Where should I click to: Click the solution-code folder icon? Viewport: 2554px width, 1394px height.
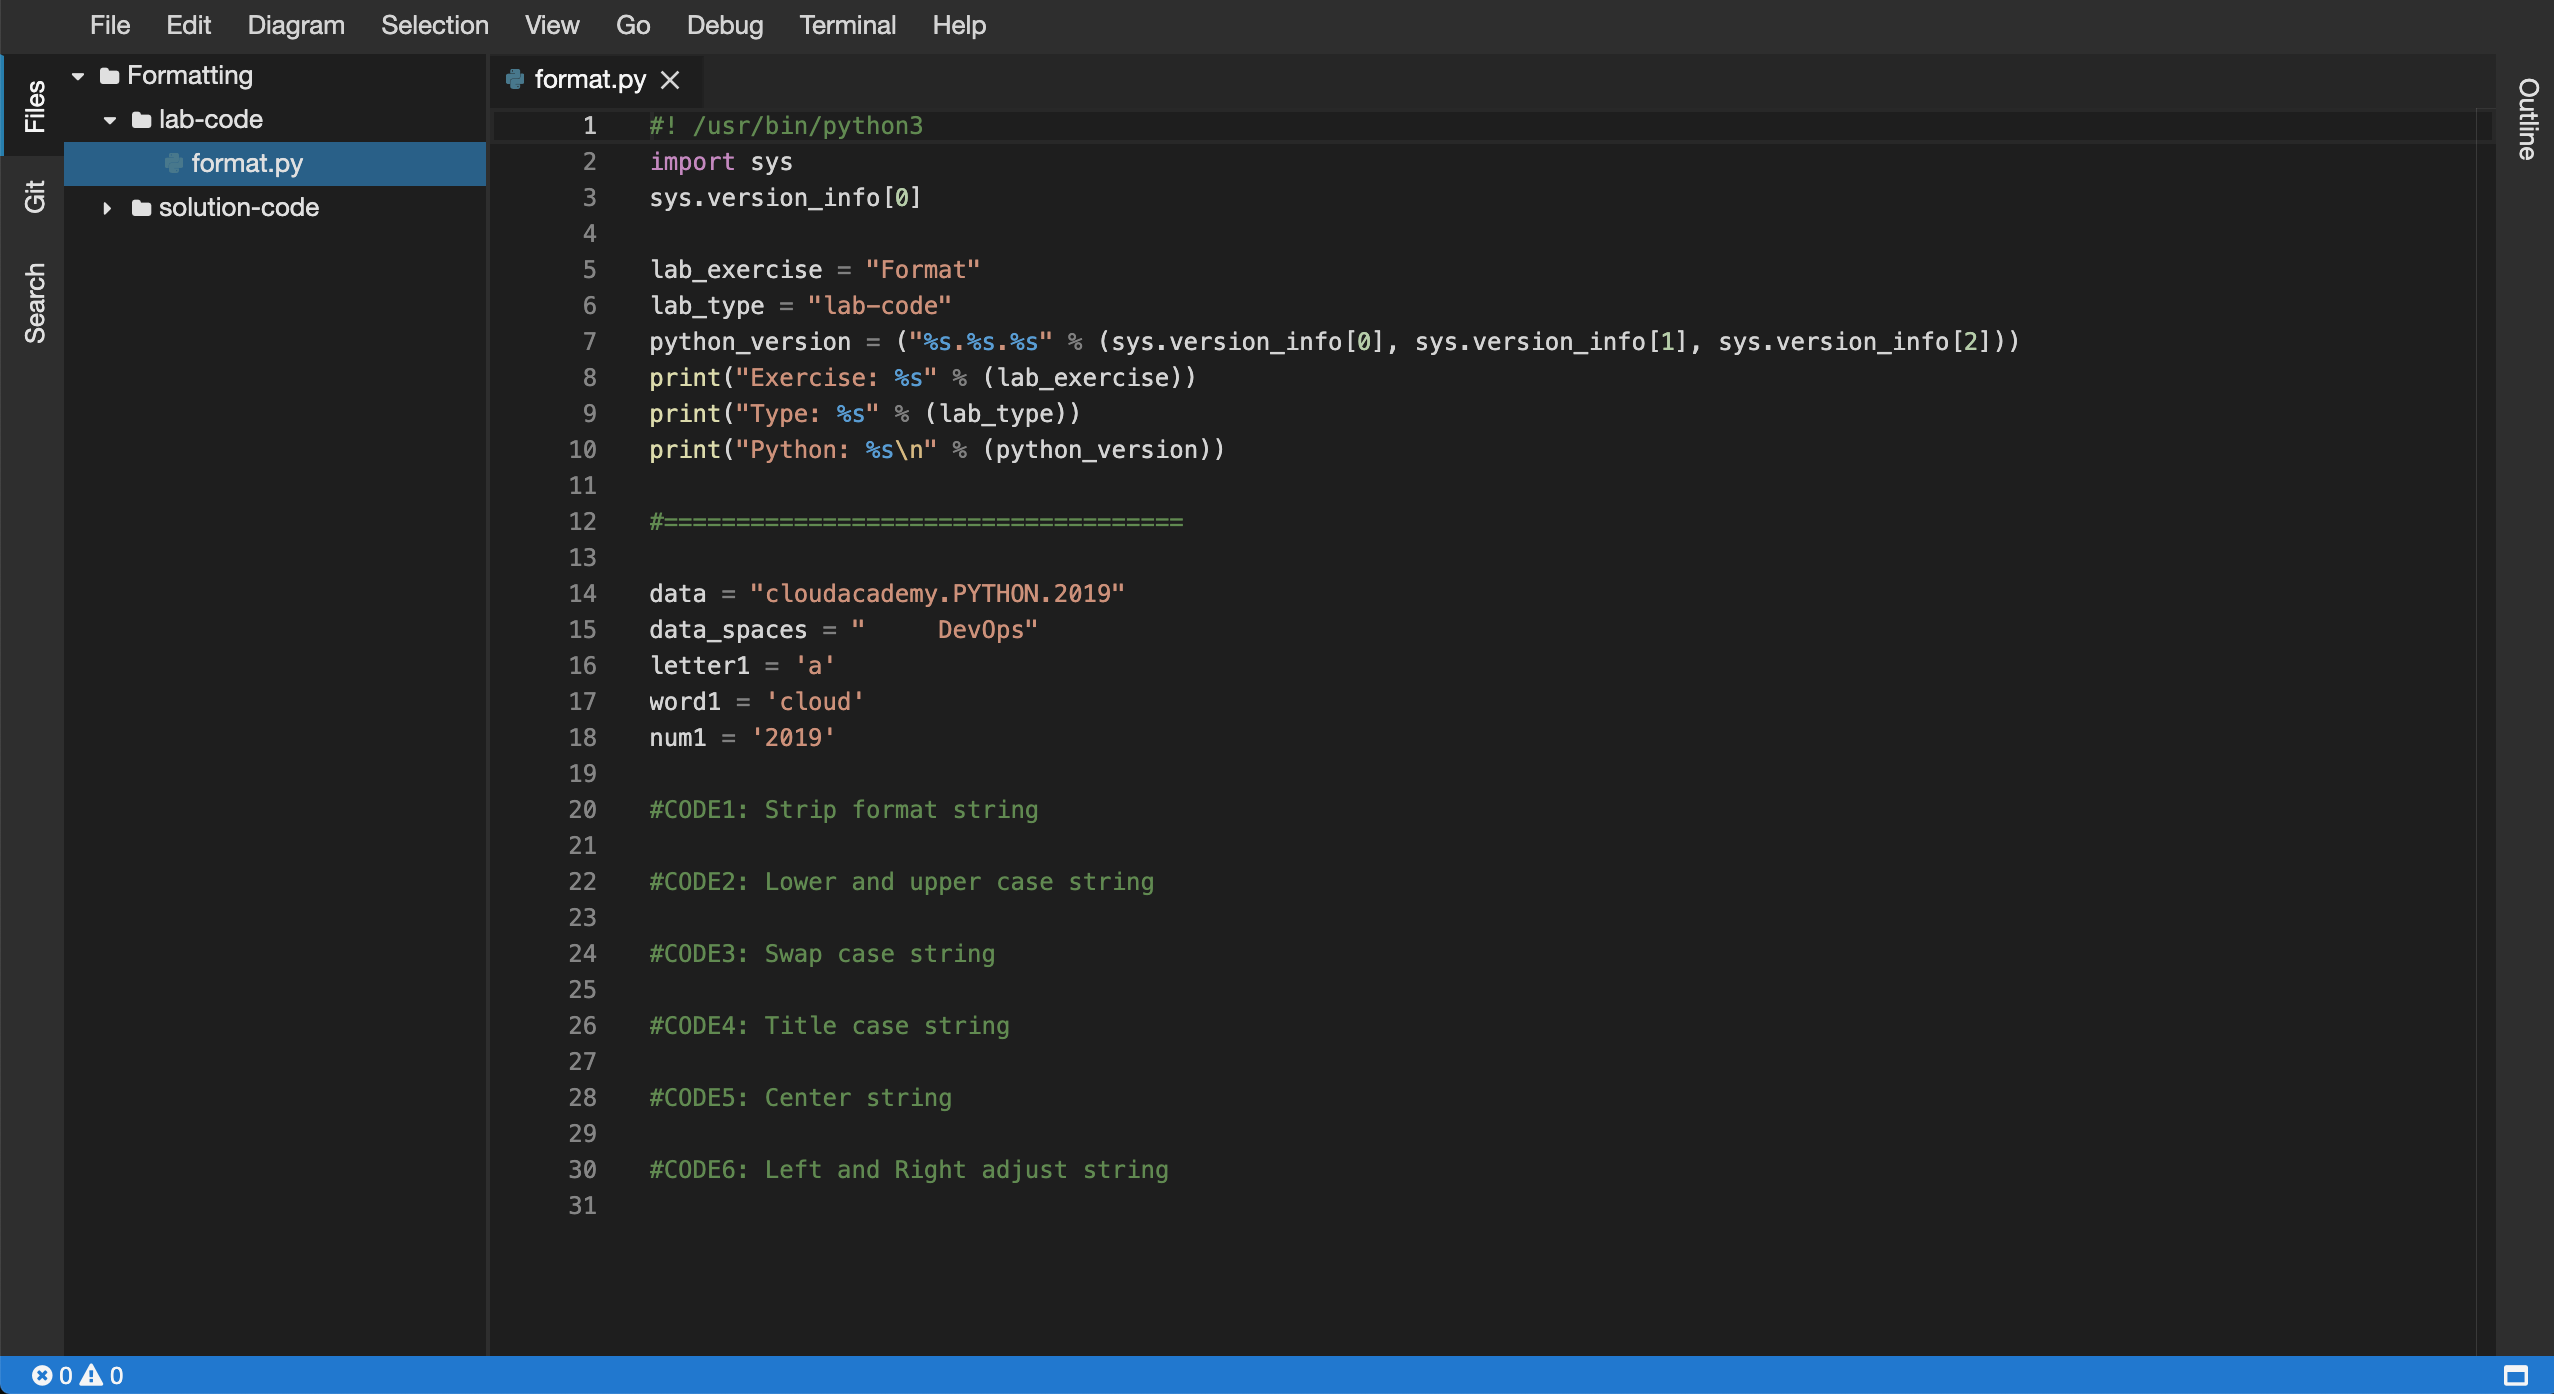(x=142, y=208)
